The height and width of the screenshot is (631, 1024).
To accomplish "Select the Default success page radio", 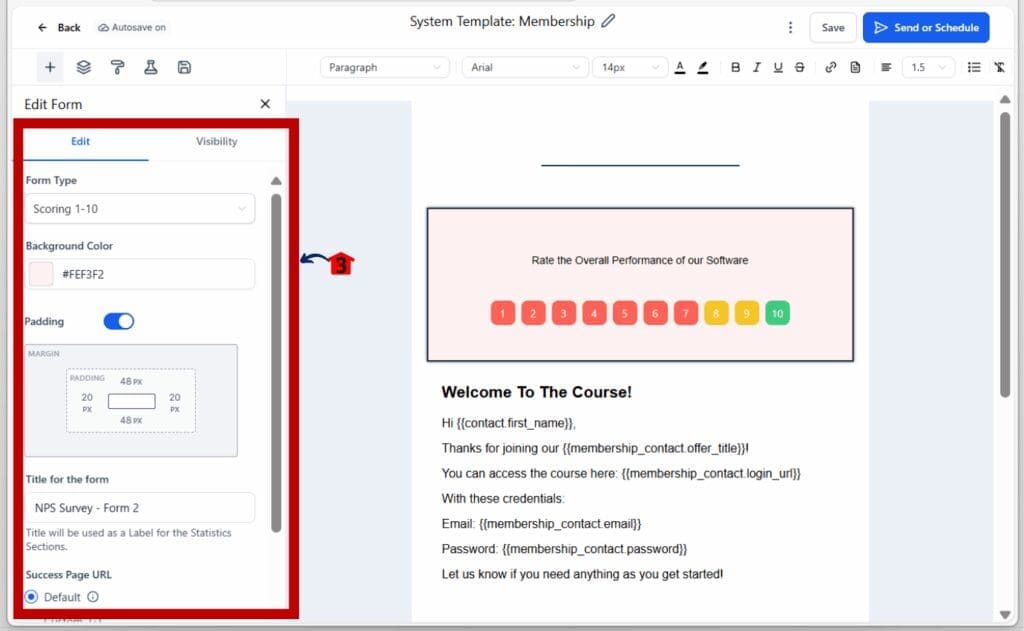I will (x=31, y=597).
